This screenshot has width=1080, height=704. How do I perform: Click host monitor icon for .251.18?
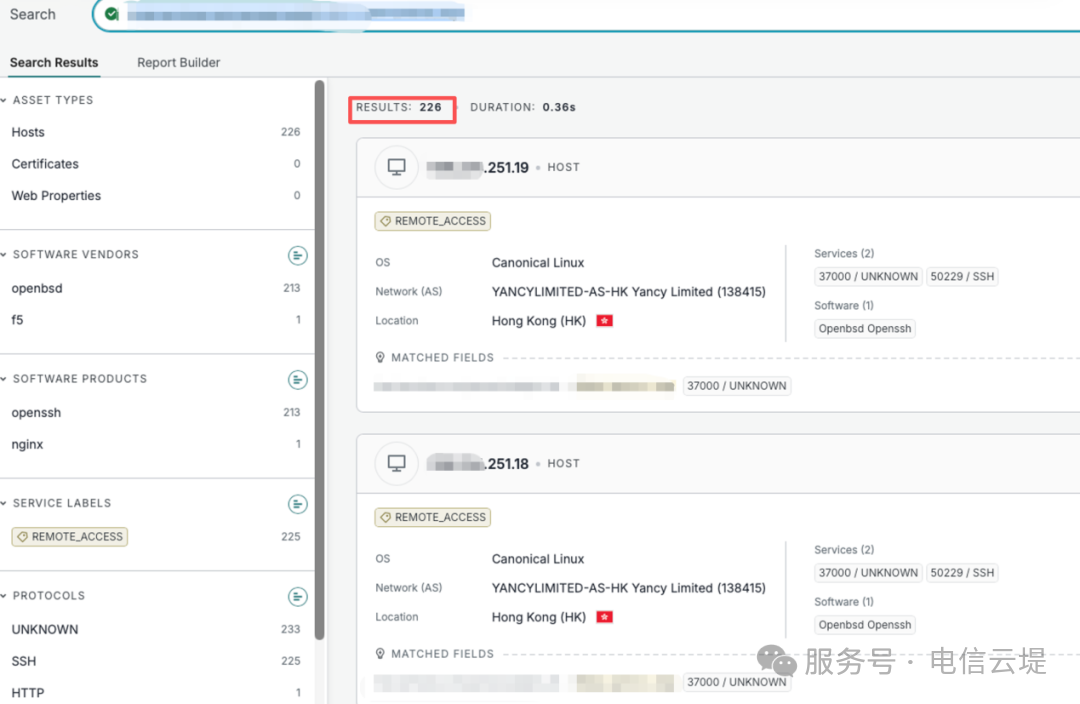click(397, 463)
